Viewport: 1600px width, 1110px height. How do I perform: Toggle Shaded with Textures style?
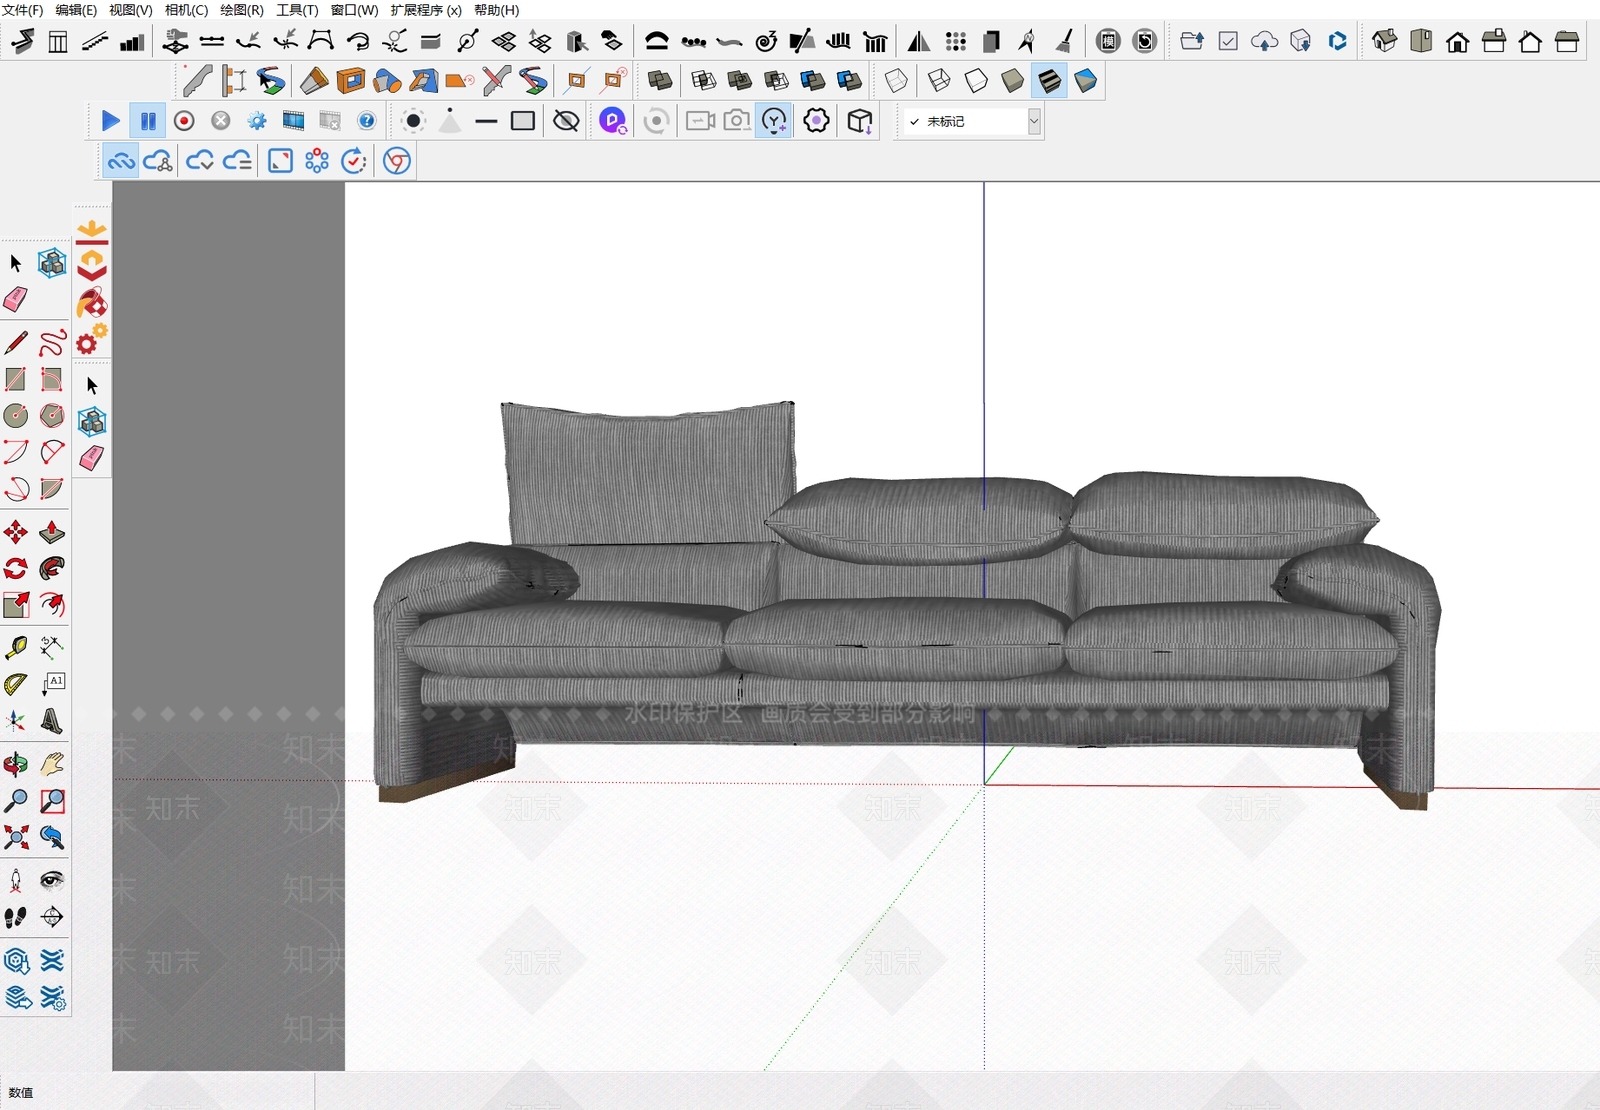1049,80
